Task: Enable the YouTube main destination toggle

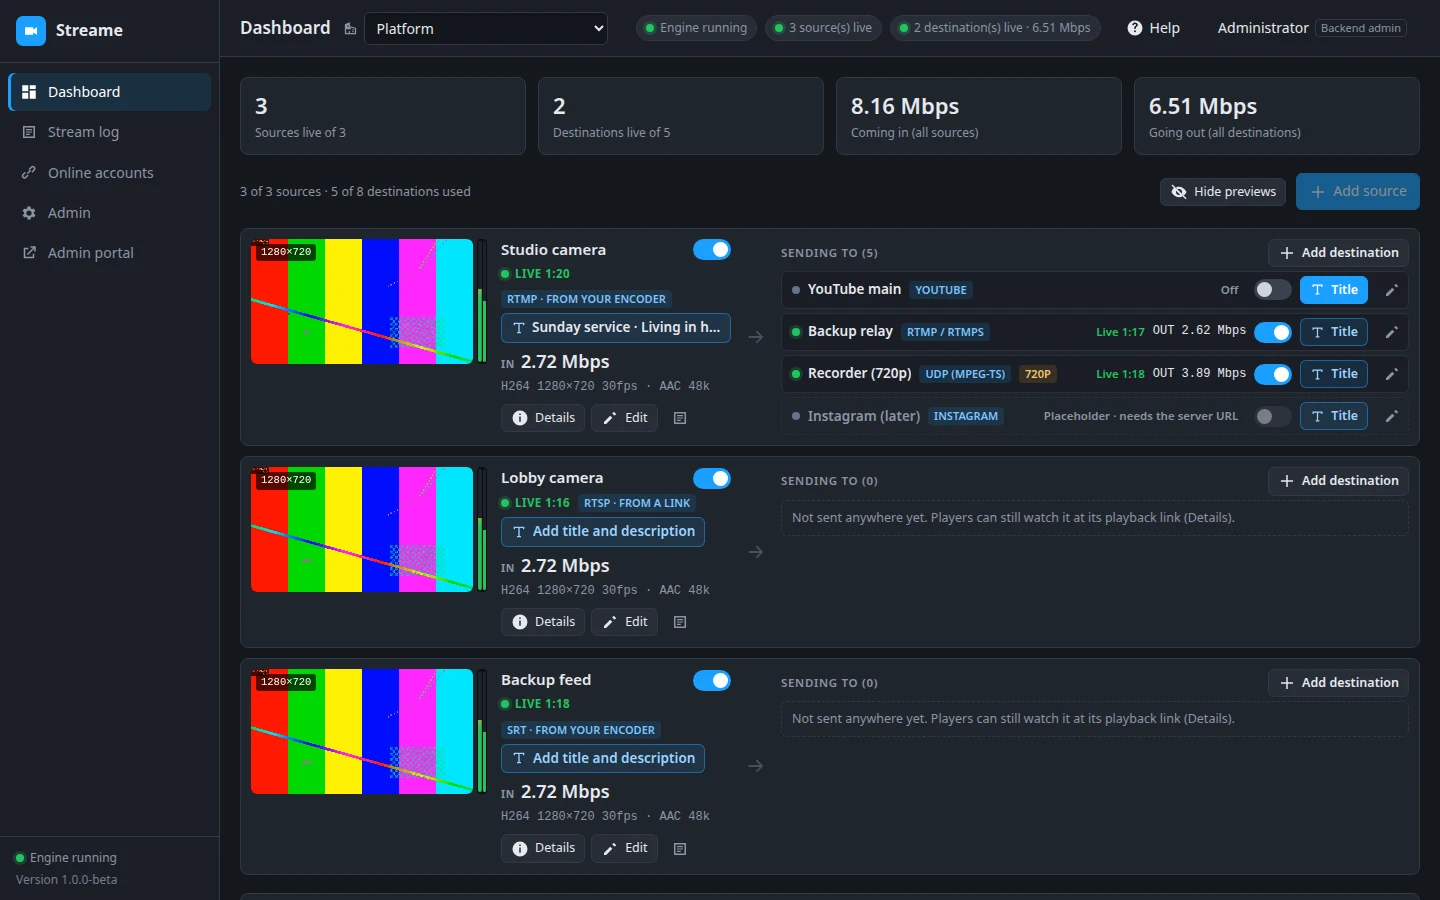Action: [1273, 290]
